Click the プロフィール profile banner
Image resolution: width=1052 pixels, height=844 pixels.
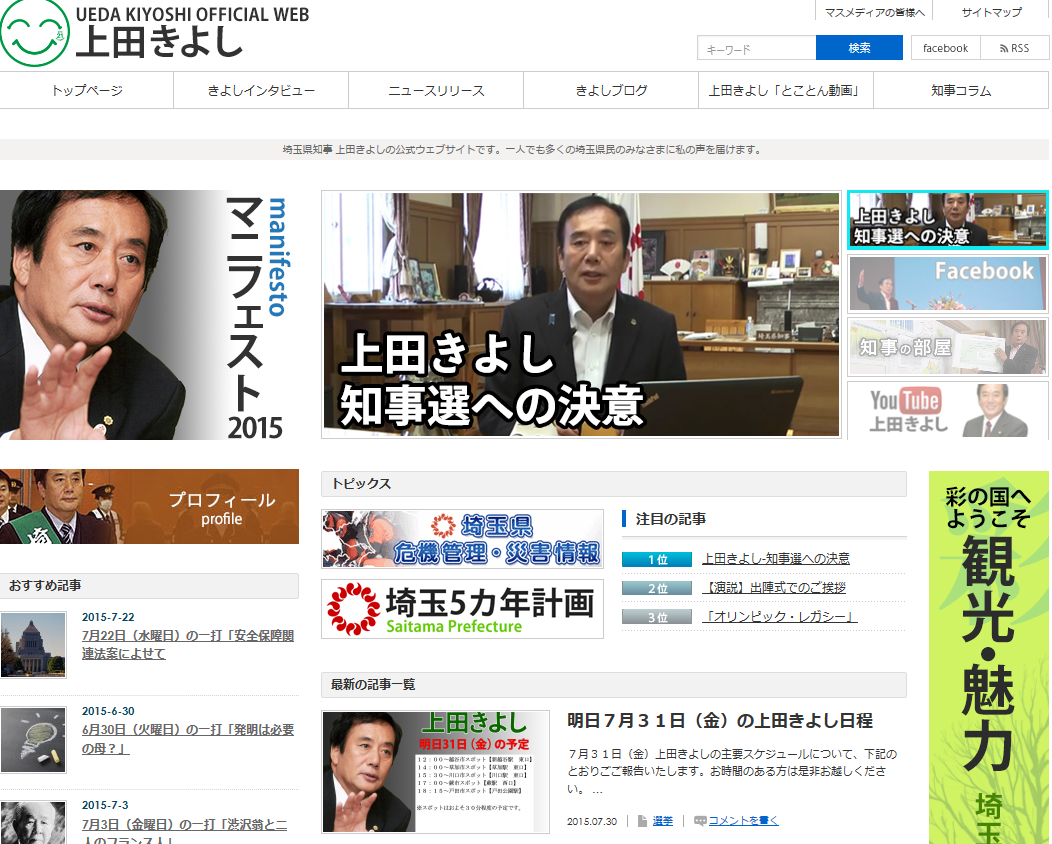(150, 507)
